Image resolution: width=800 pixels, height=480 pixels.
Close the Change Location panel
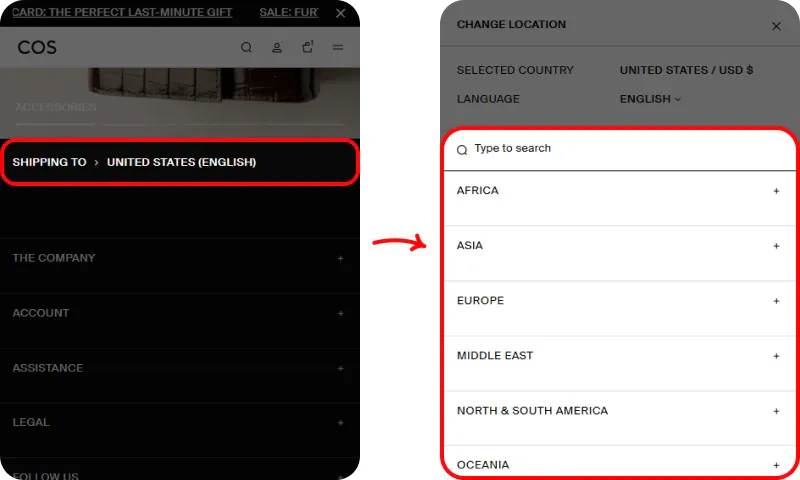pyautogui.click(x=776, y=26)
